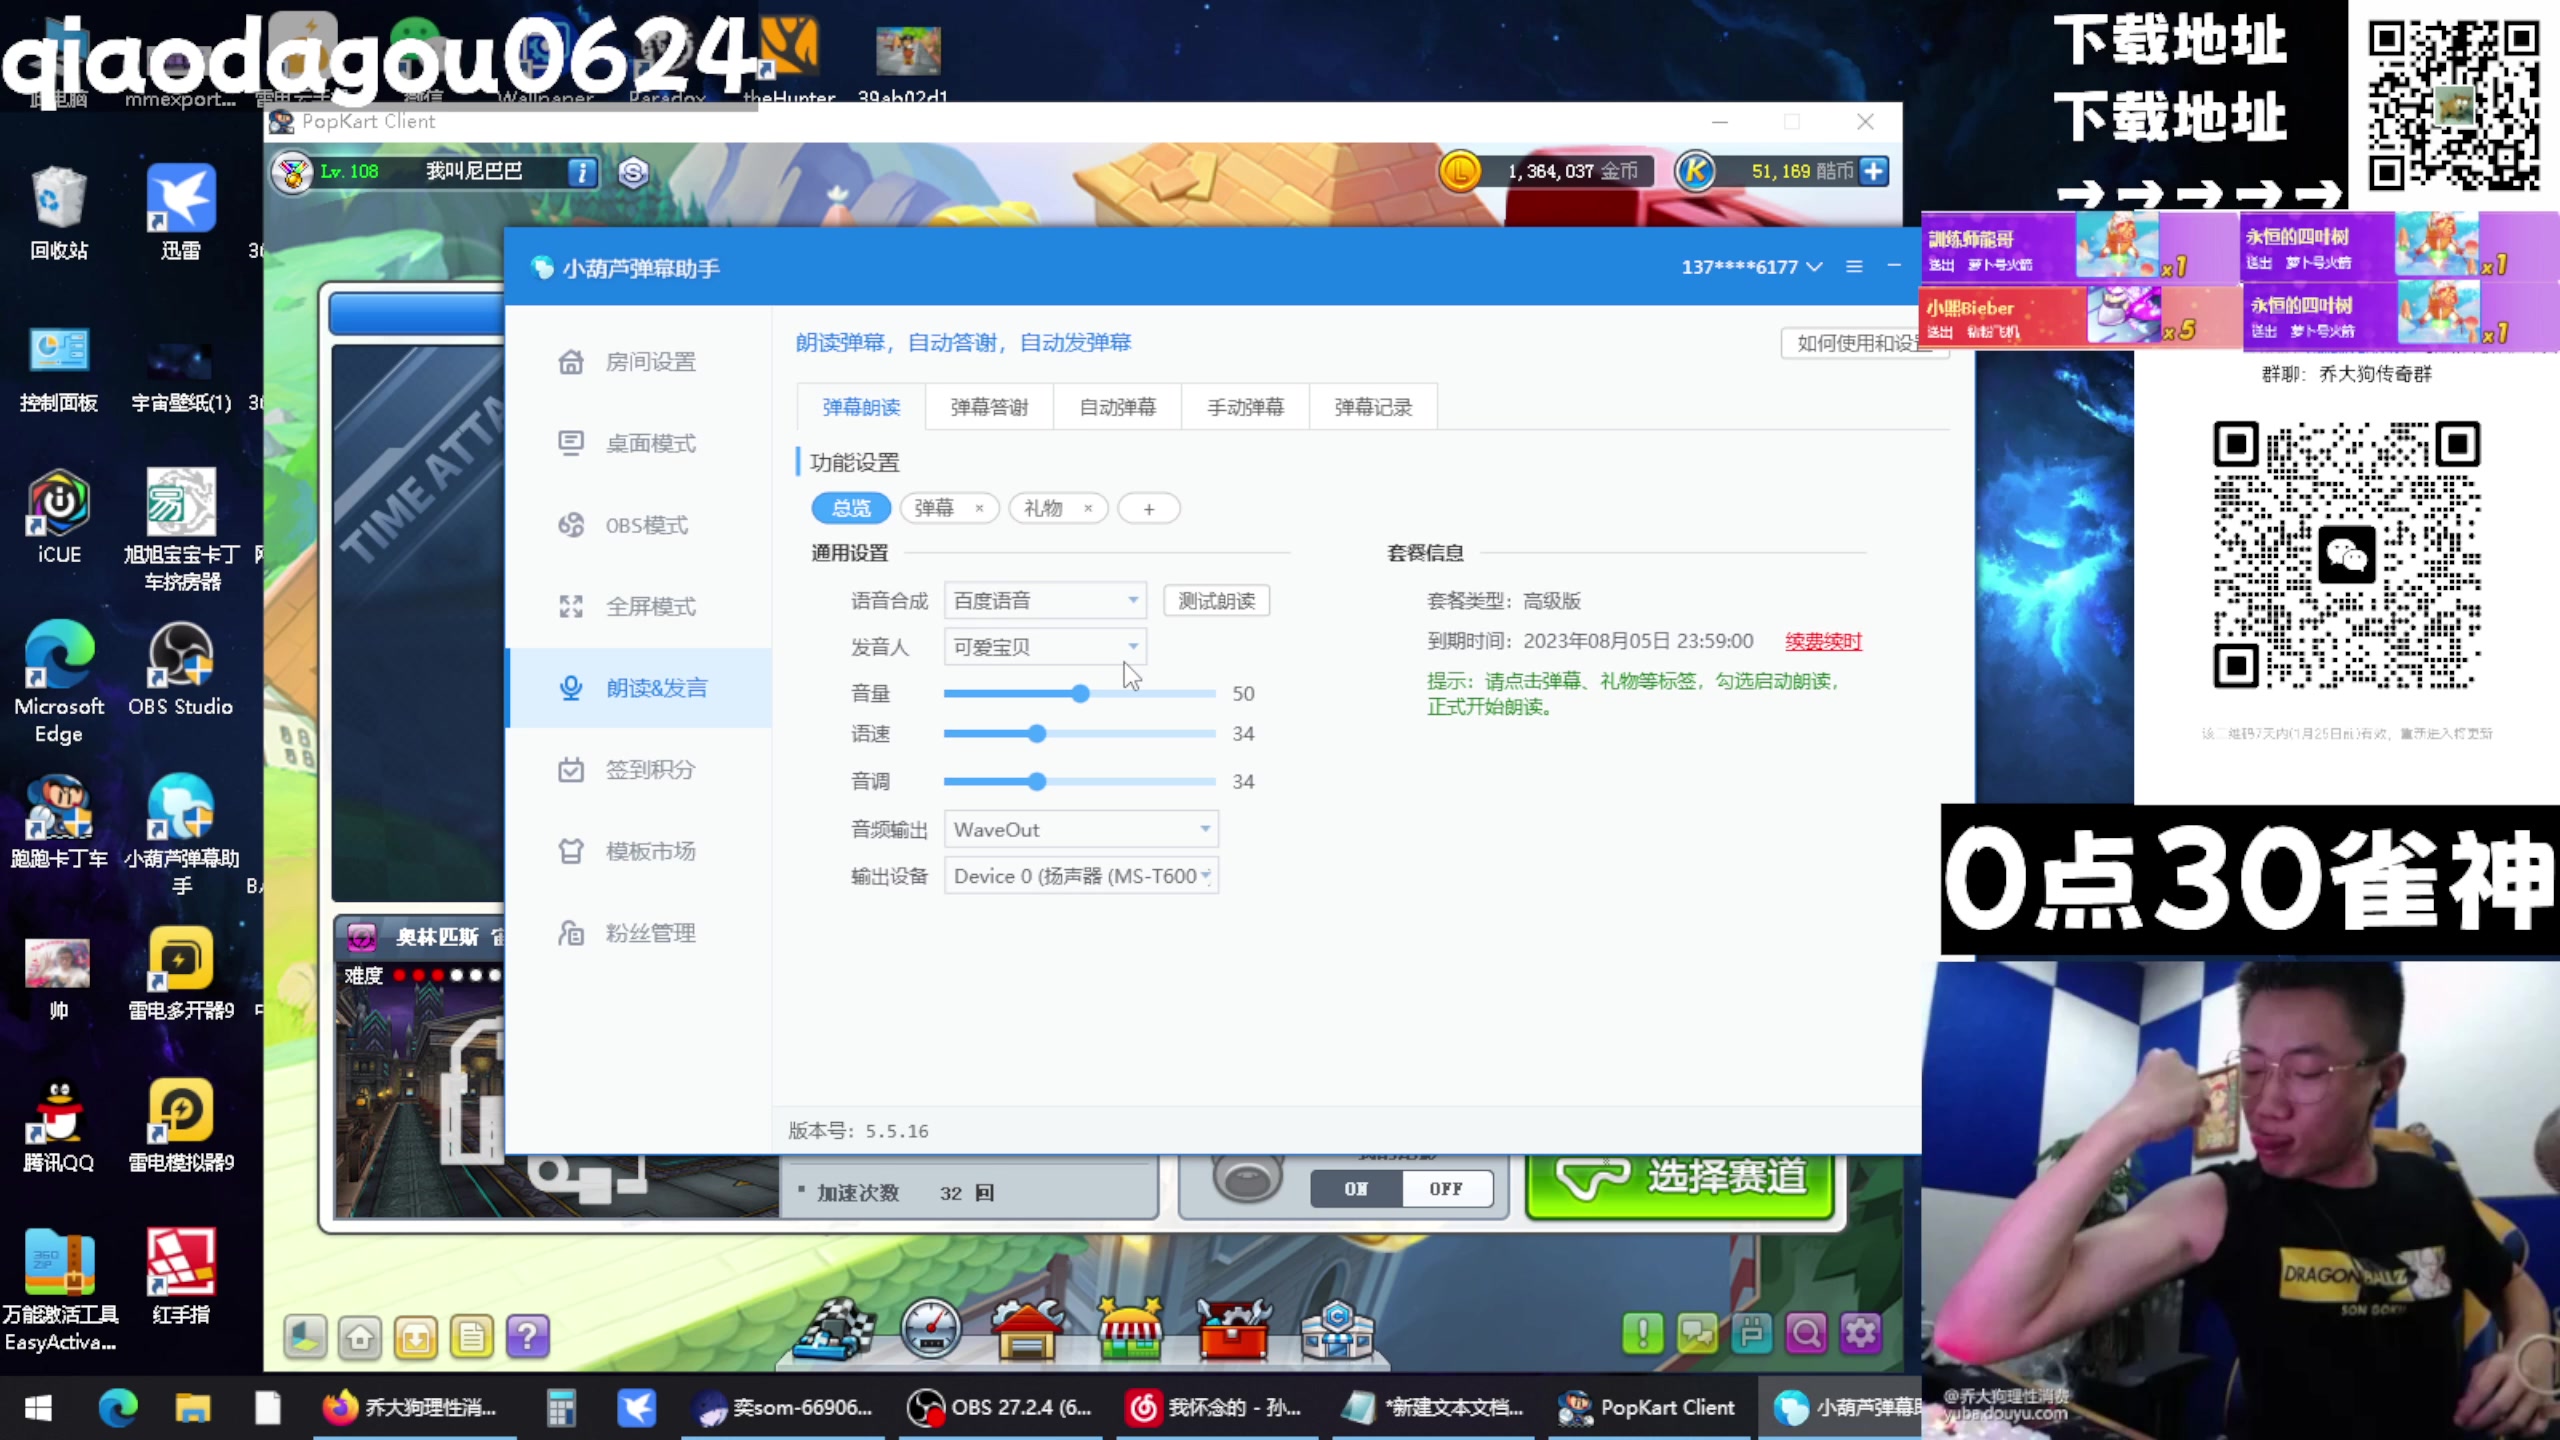Open 签到积分 in the sidebar
This screenshot has width=2560, height=1440.
(x=640, y=769)
